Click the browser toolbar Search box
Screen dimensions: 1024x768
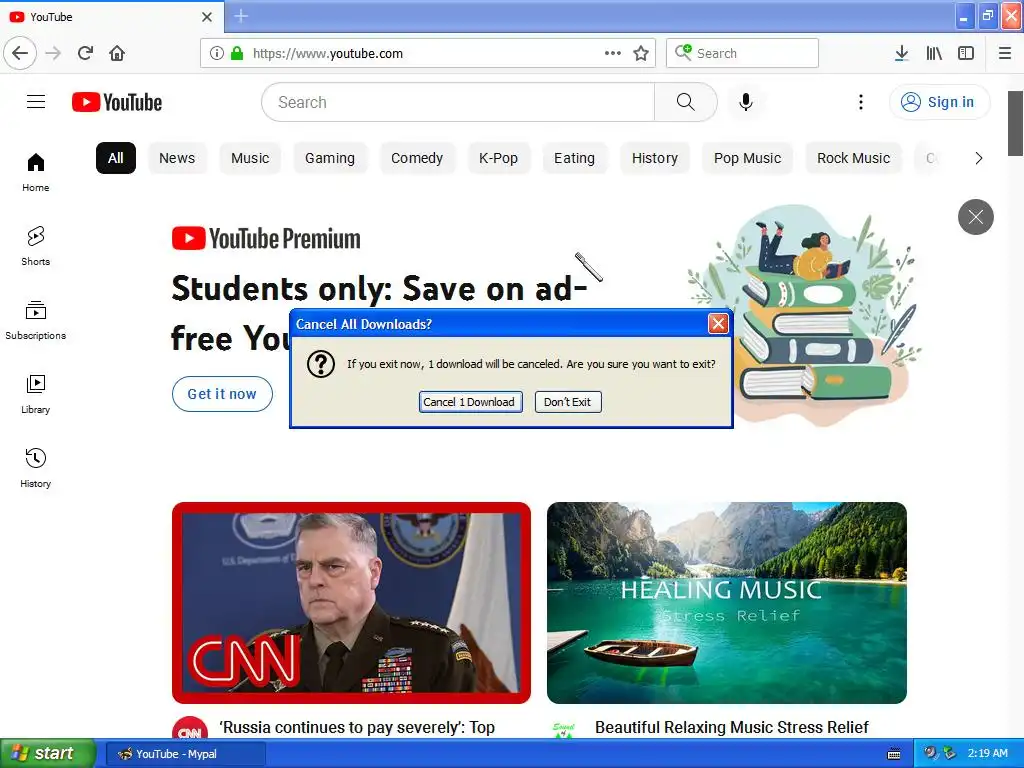click(742, 53)
